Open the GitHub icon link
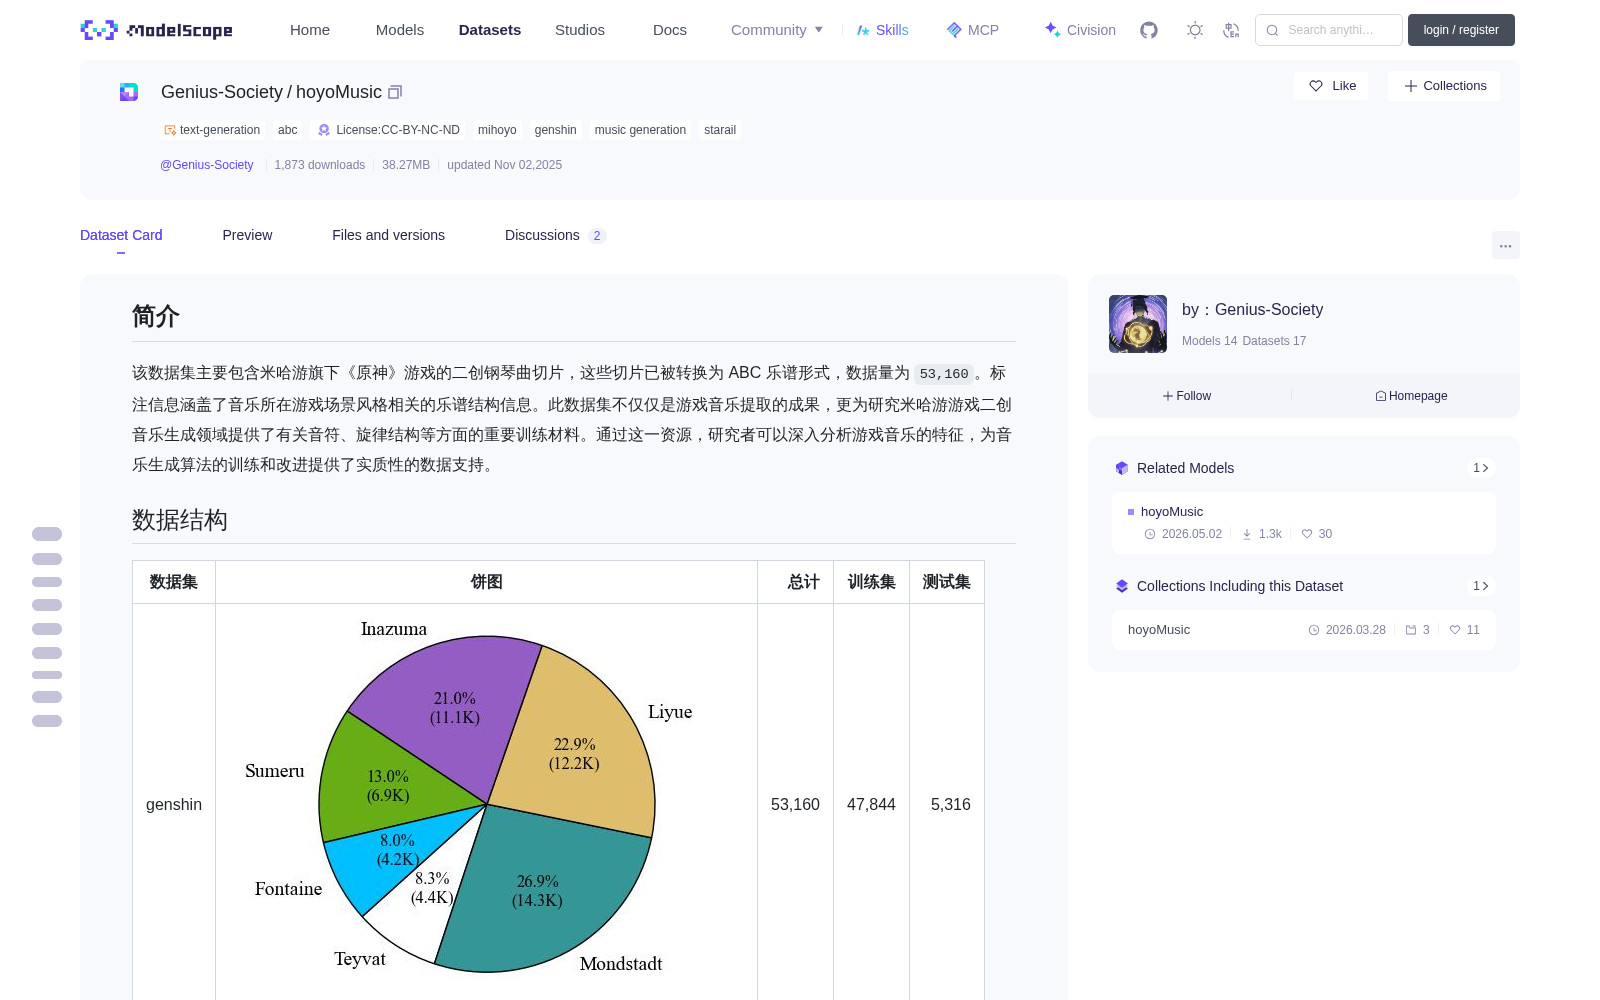 click(1149, 30)
